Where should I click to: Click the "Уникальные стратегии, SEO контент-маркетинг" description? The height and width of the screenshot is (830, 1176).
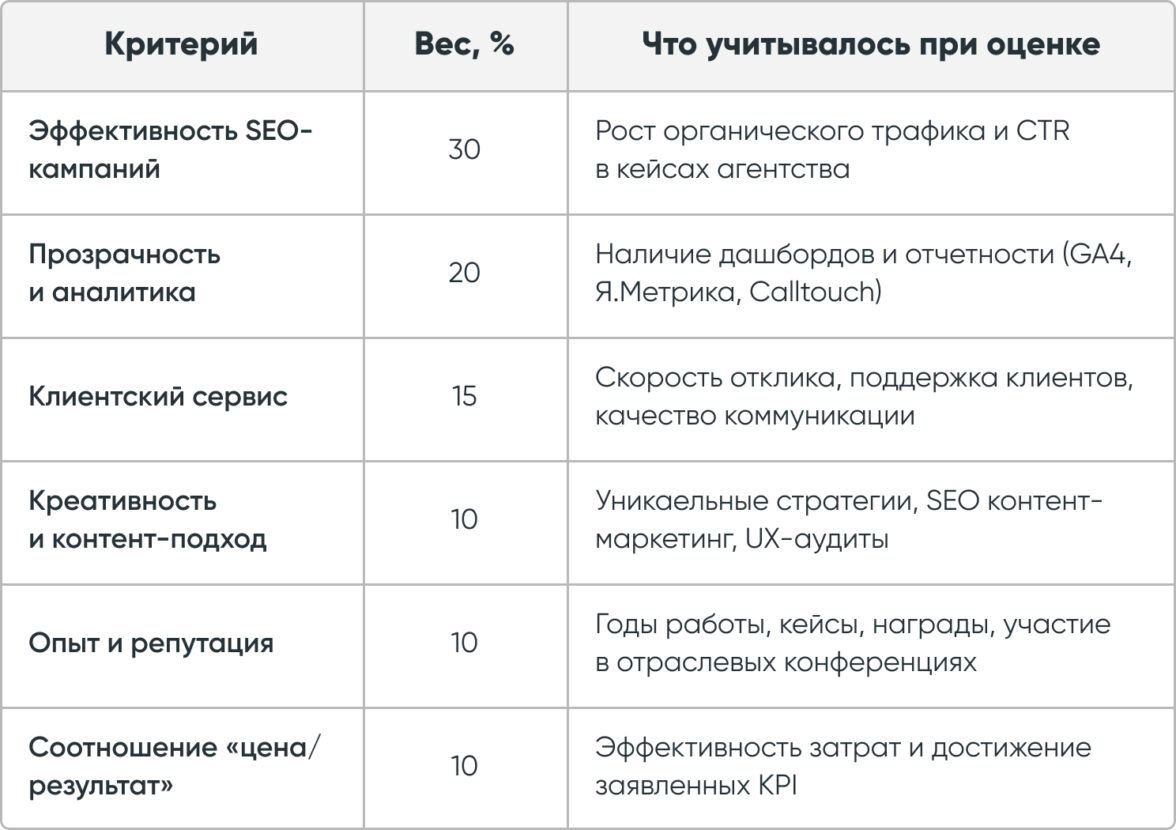tap(848, 501)
